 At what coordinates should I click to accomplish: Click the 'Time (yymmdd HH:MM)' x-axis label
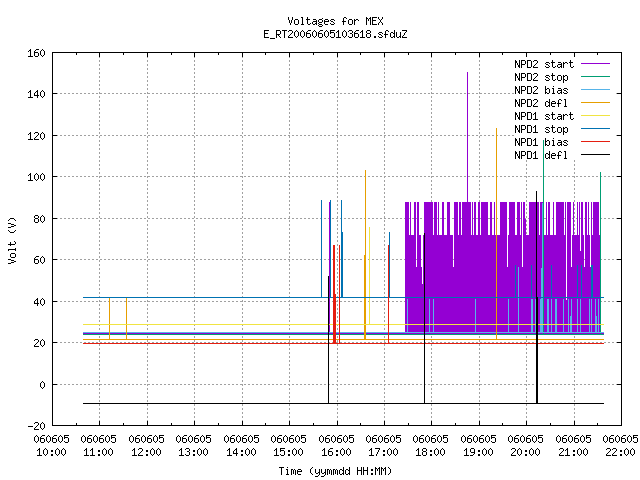pyautogui.click(x=335, y=471)
